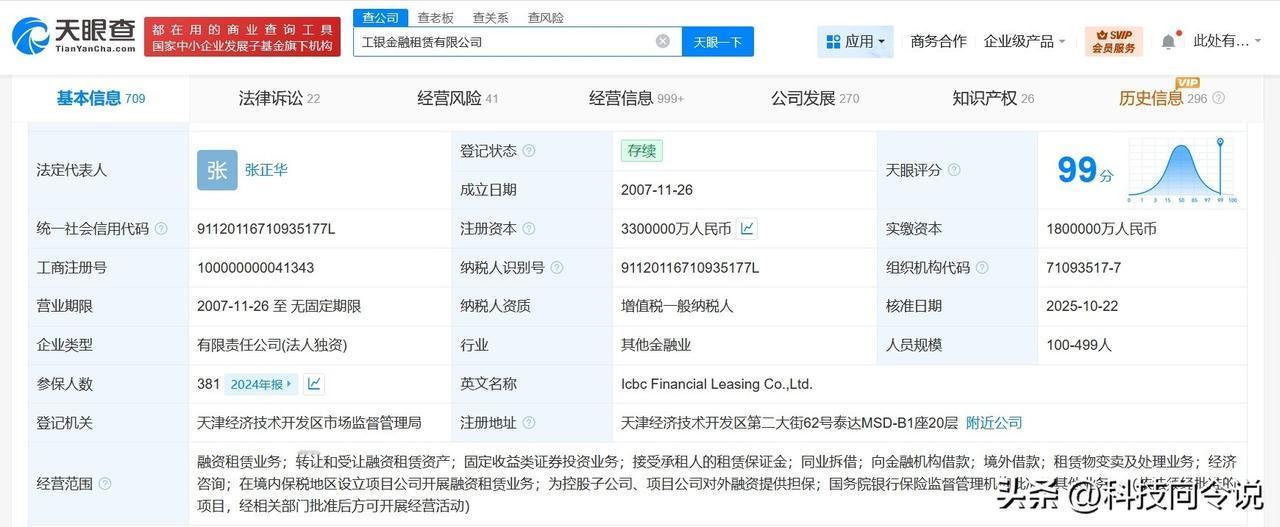
Task: Click the 附近公司 link
Action: click(x=994, y=423)
